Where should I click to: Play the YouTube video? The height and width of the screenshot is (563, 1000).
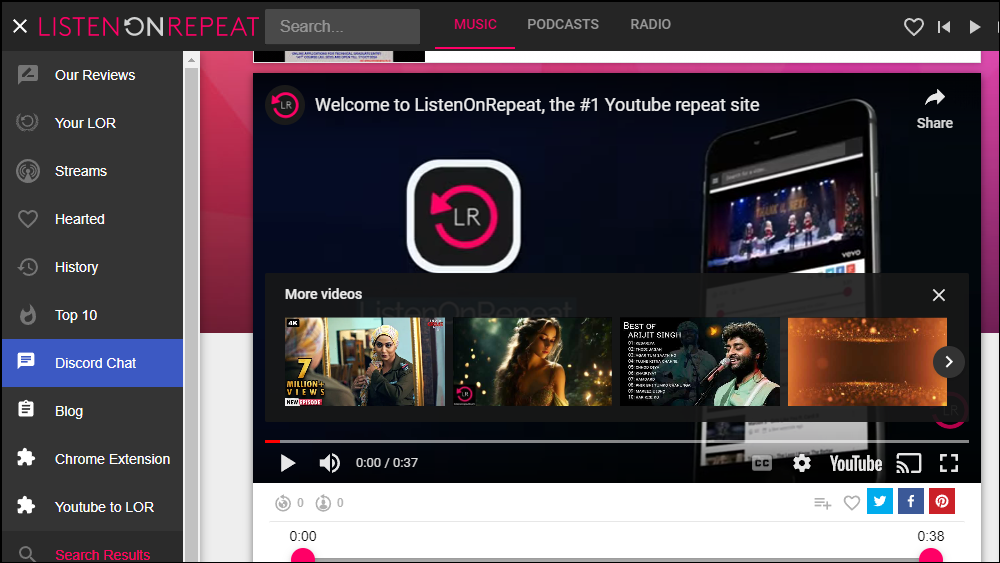[288, 463]
